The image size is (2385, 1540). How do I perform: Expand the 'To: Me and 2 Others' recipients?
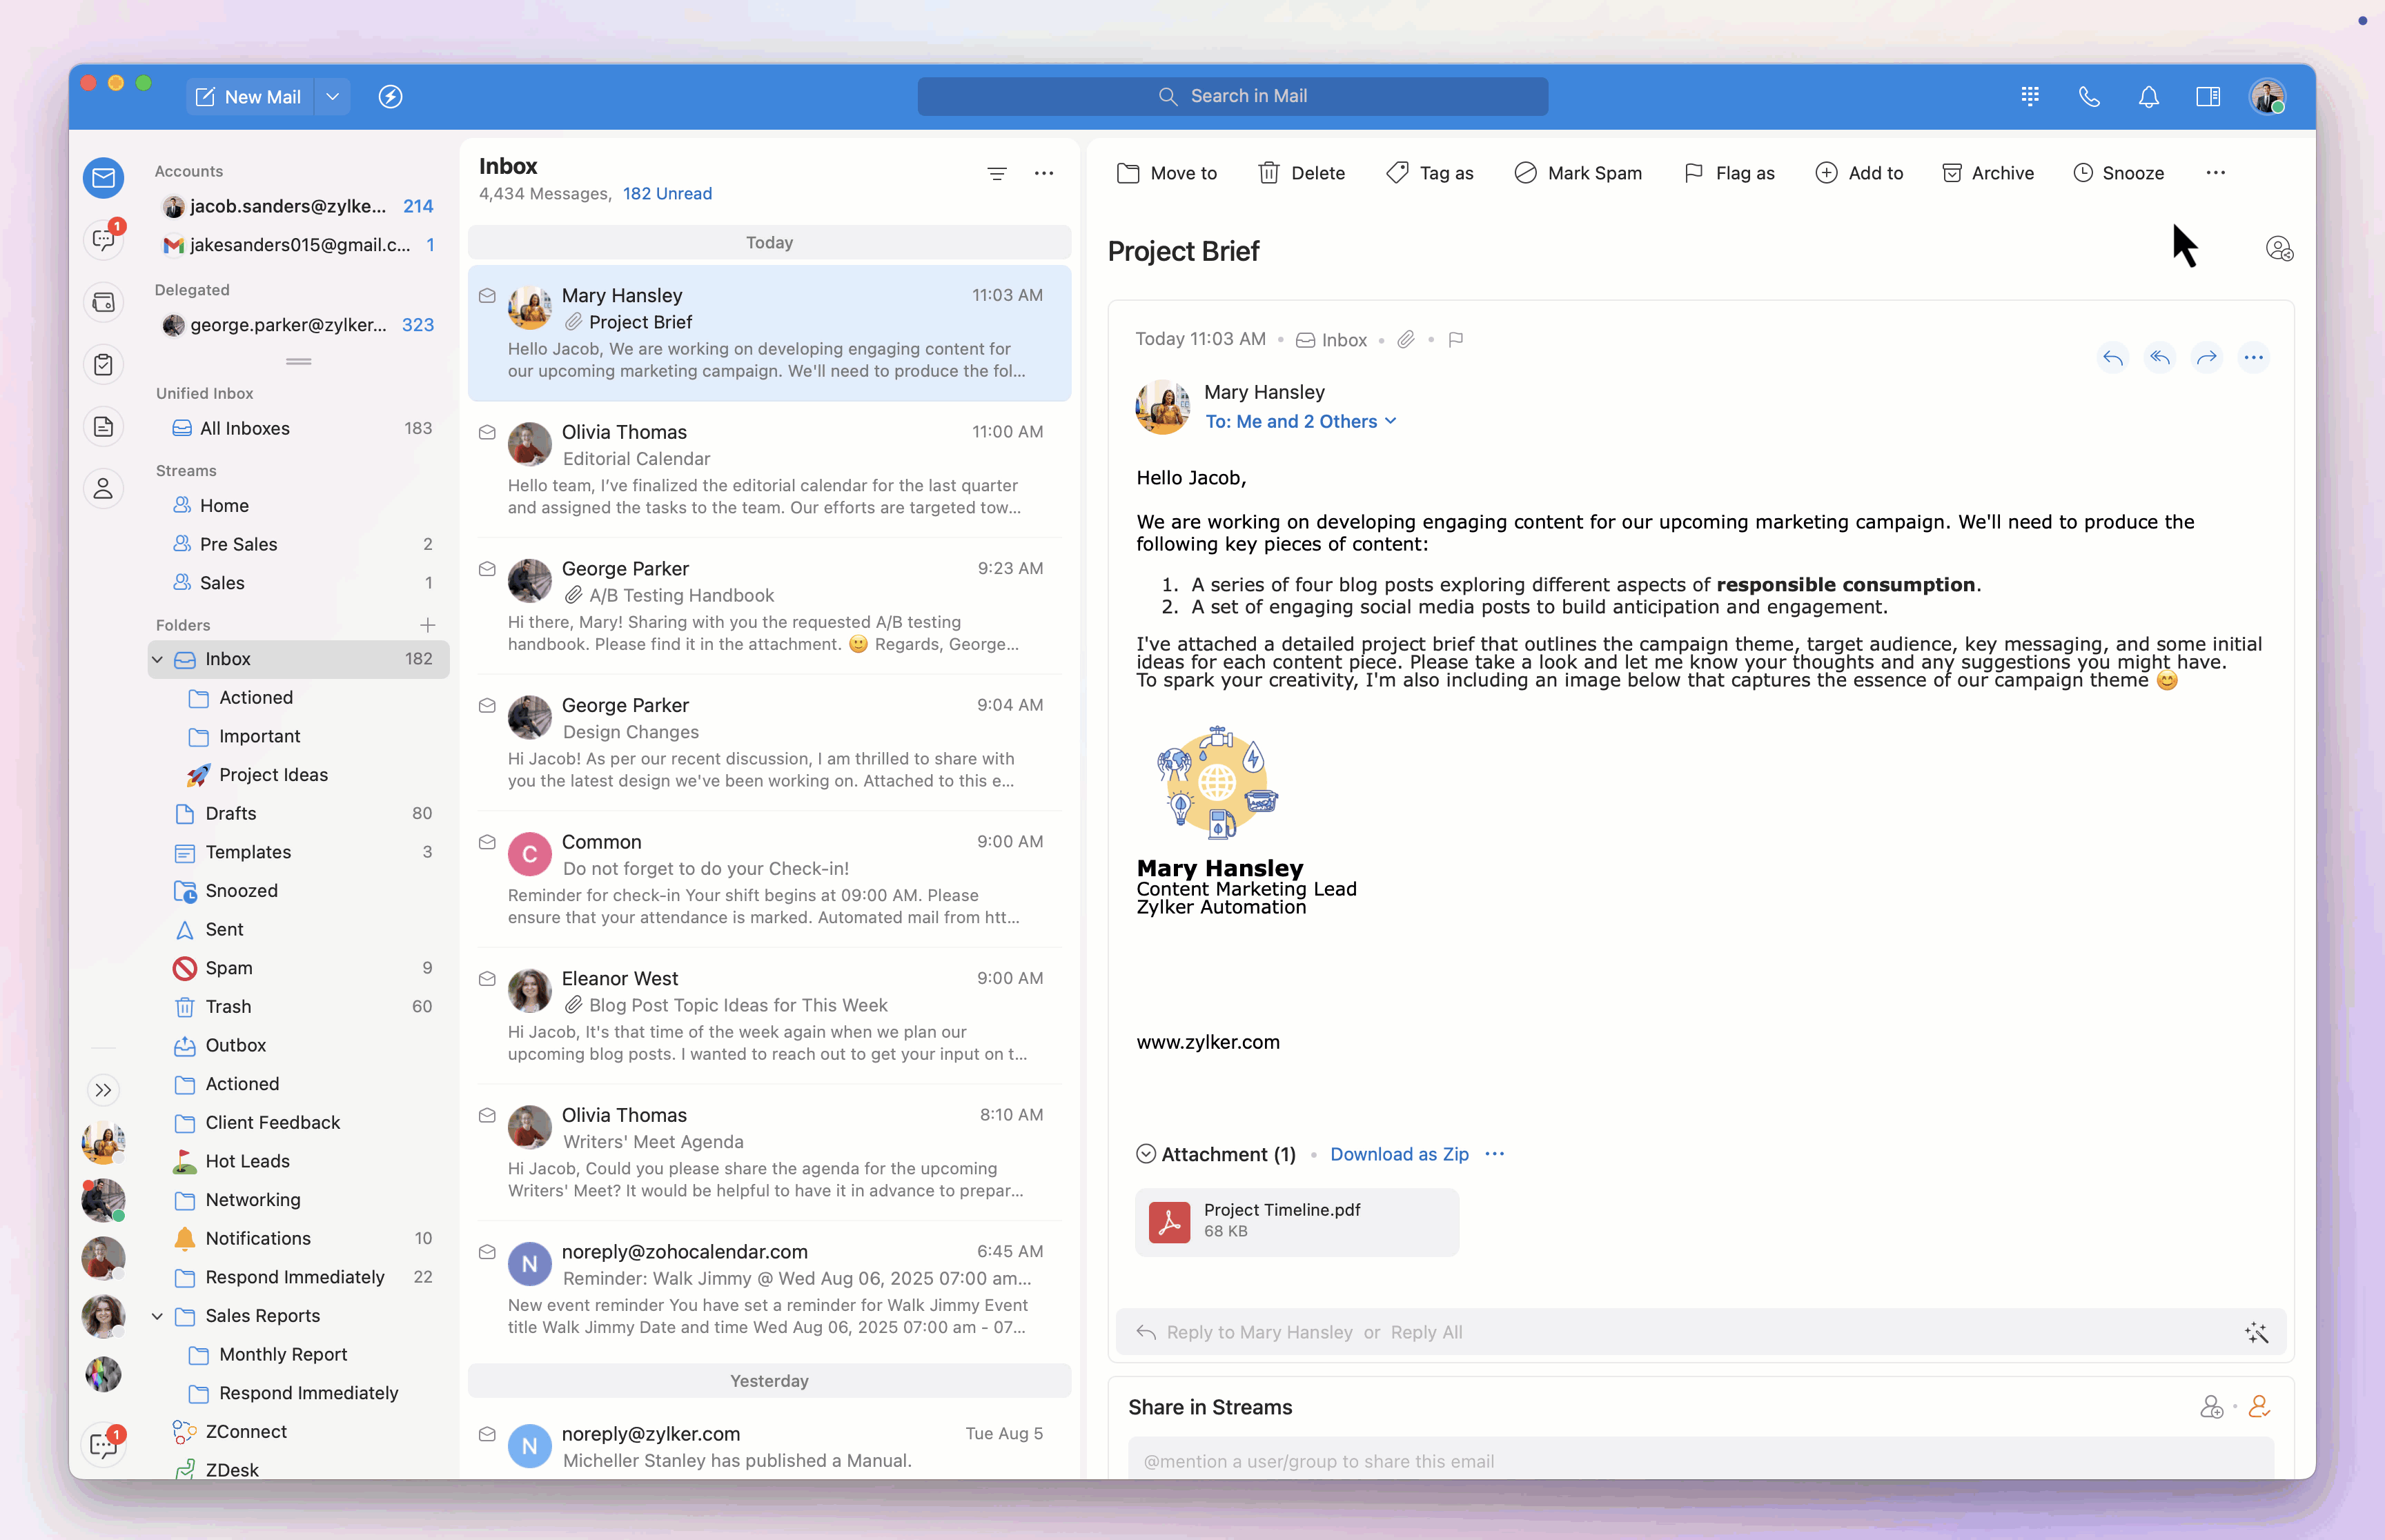point(1300,422)
